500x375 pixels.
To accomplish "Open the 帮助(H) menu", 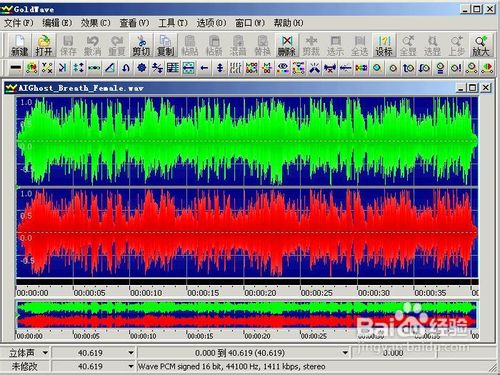I will tap(289, 23).
